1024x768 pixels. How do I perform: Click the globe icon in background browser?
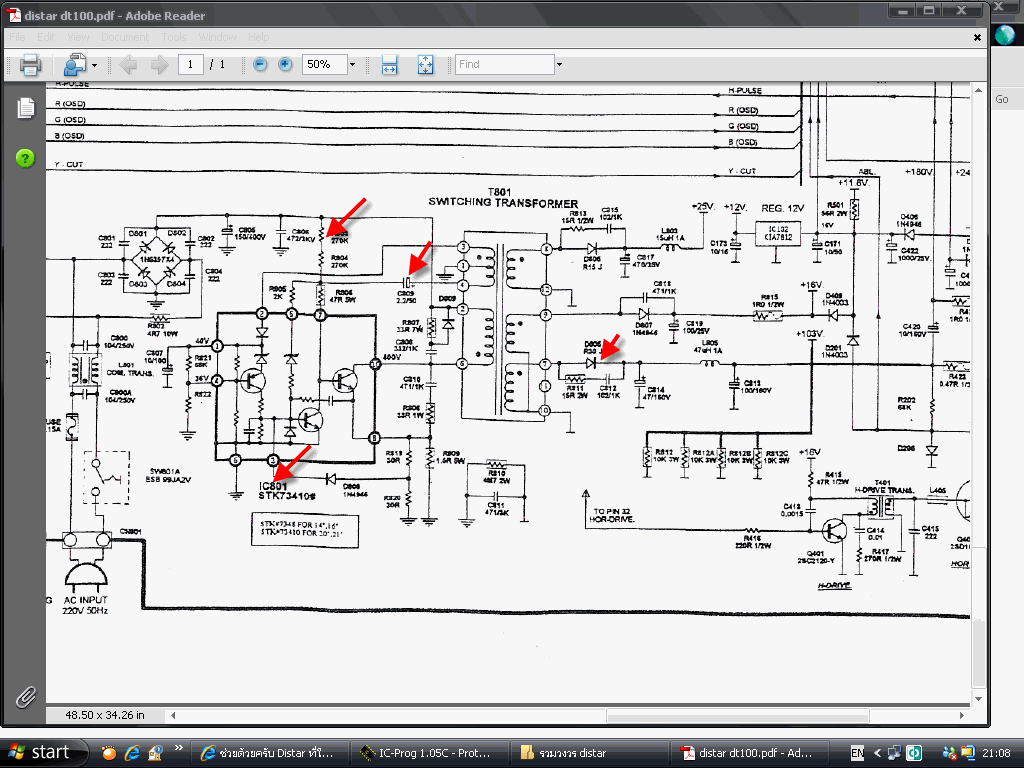tap(1004, 35)
